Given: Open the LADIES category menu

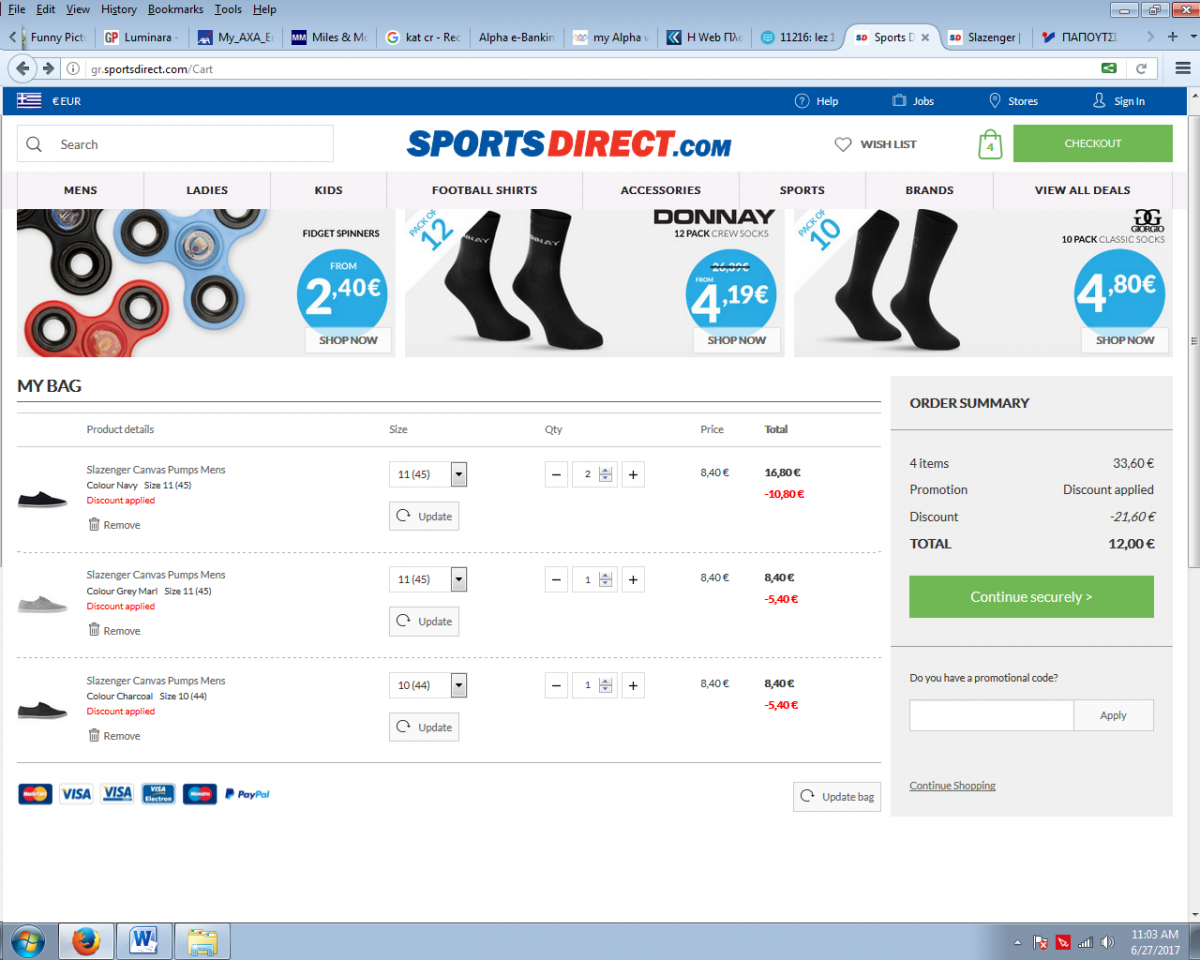Looking at the screenshot, I should point(207,190).
